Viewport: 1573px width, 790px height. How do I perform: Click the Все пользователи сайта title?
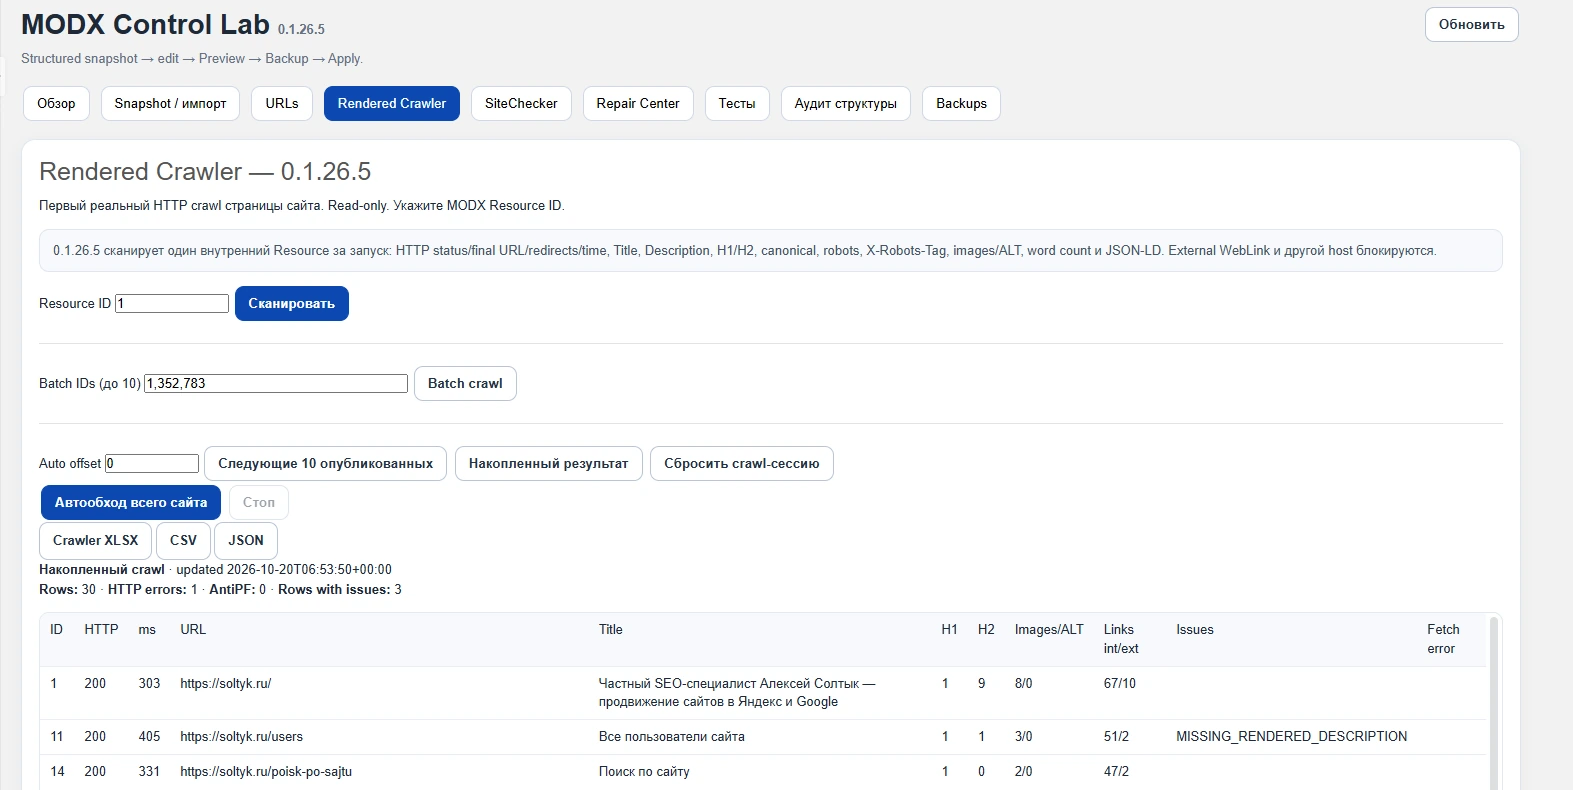click(672, 736)
